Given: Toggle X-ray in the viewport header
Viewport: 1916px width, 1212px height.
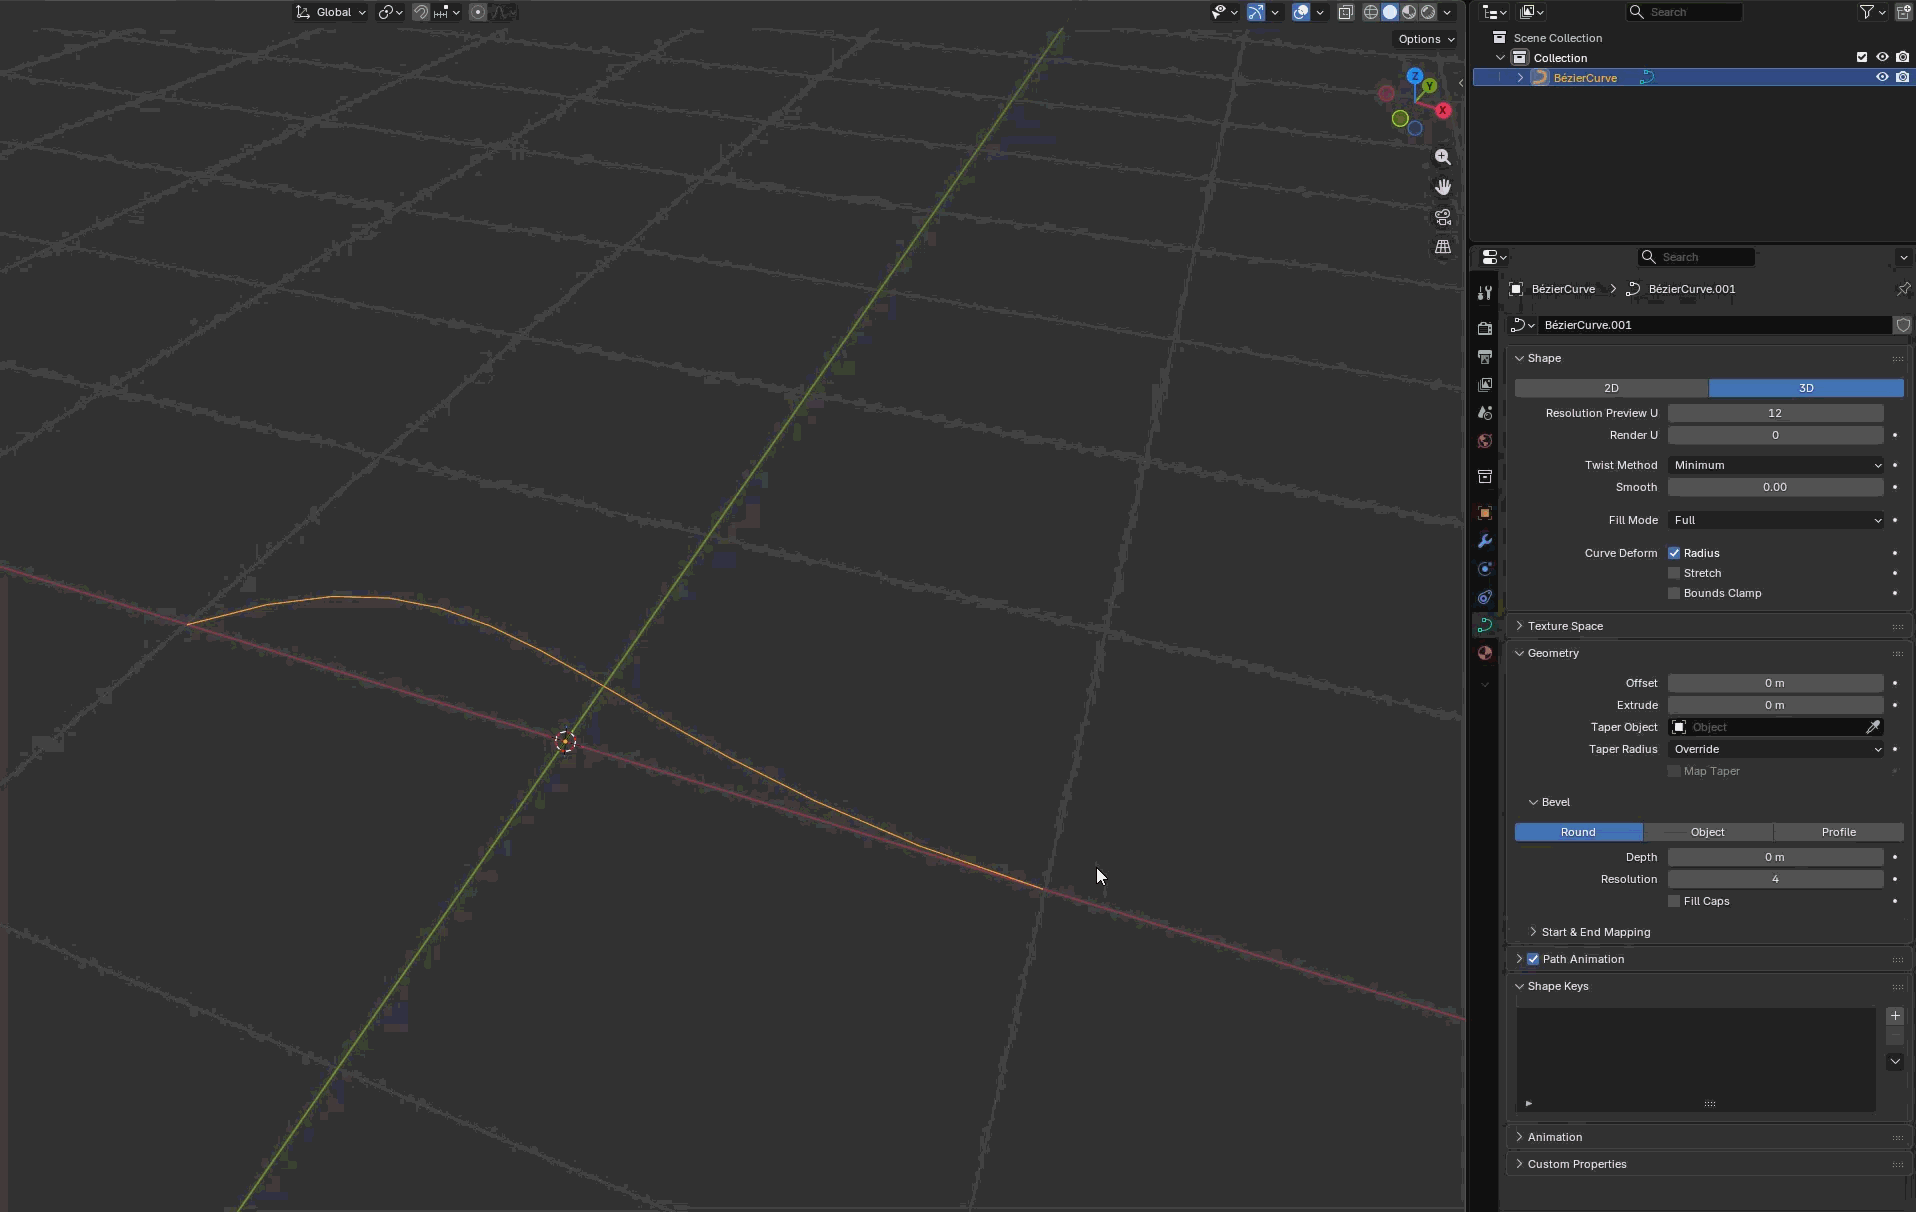Looking at the screenshot, I should pos(1346,12).
